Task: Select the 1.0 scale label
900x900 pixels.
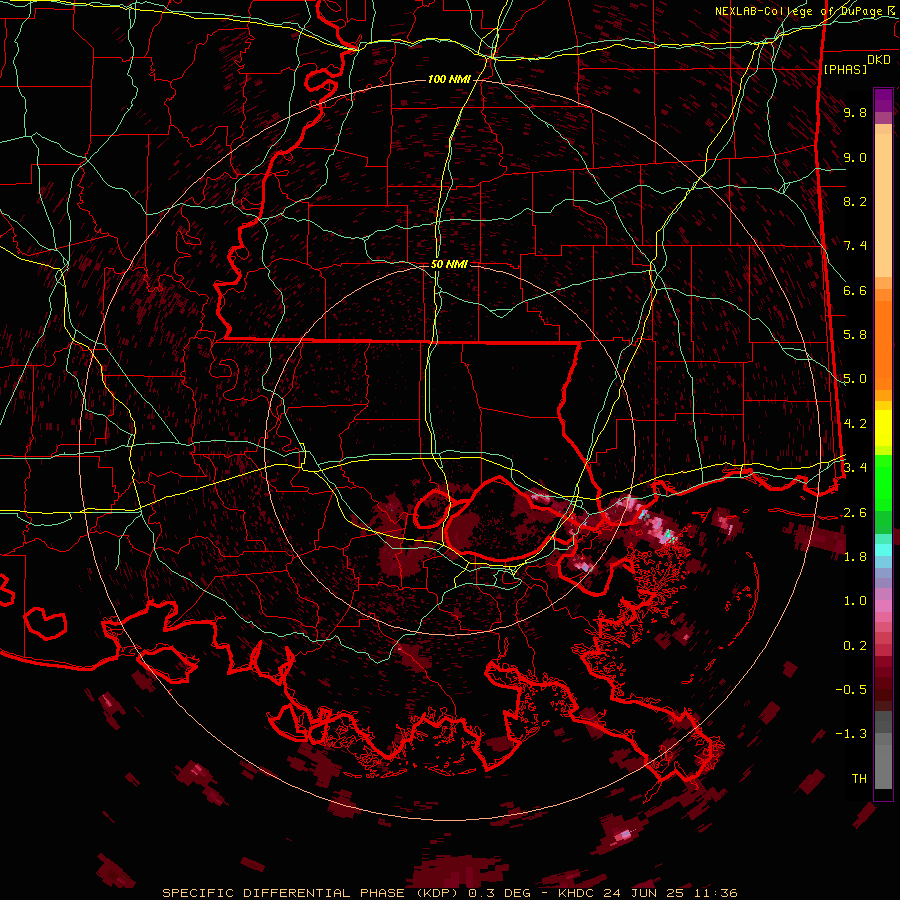Action: (x=855, y=601)
